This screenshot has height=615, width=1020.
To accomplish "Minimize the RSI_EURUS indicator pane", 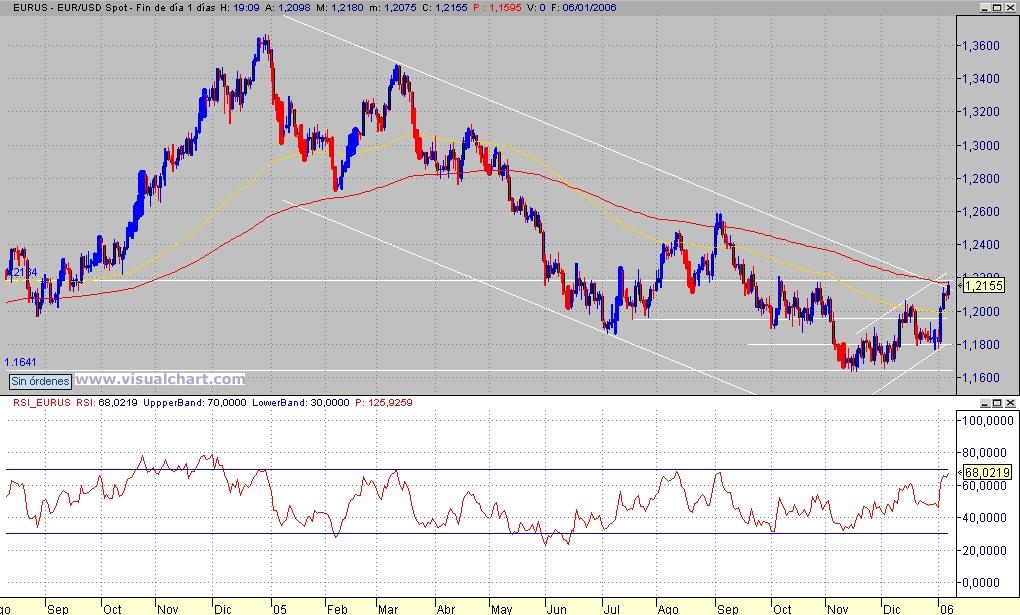I will point(986,403).
